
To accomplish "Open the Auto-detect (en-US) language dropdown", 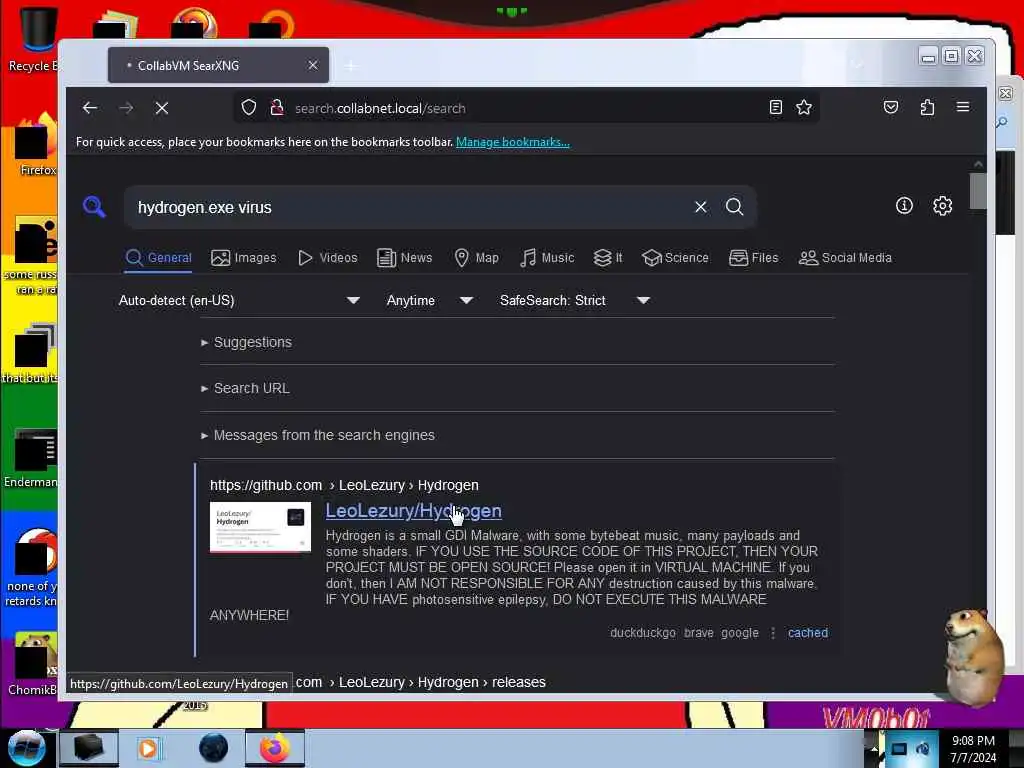I will coord(239,300).
